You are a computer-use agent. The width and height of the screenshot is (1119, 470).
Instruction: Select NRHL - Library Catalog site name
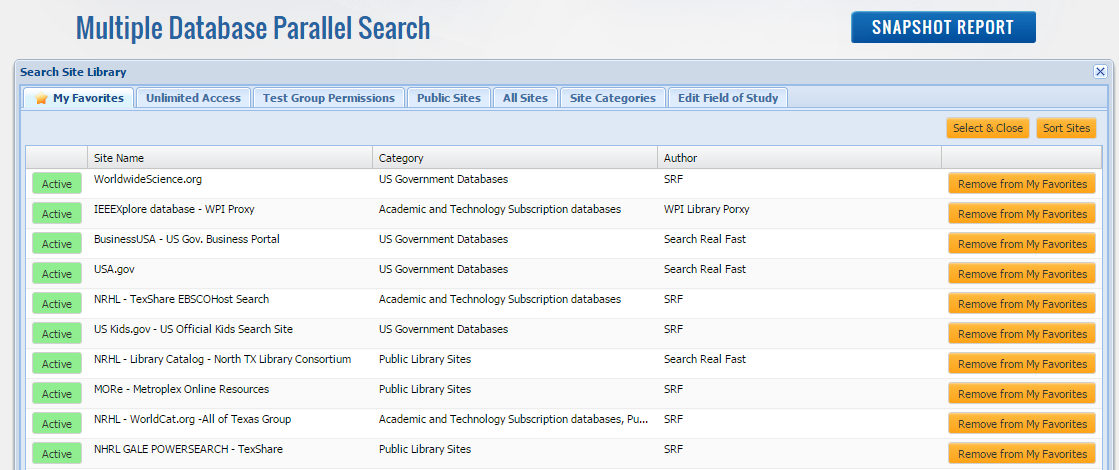pyautogui.click(x=223, y=359)
